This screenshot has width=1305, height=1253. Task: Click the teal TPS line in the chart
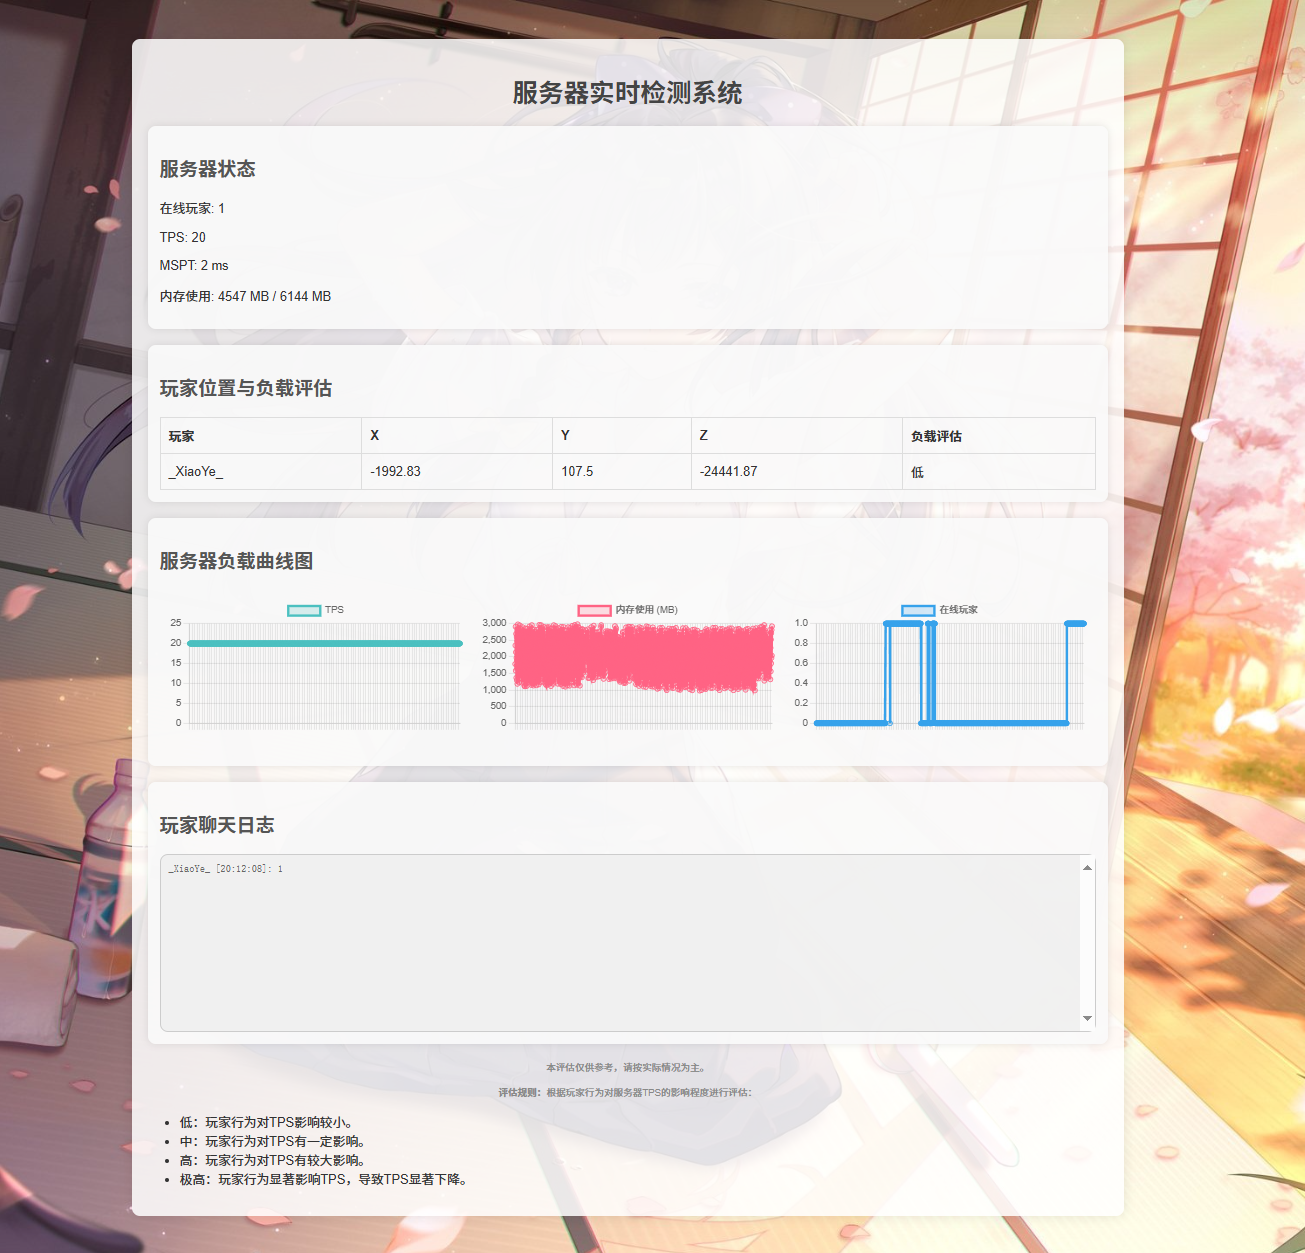(x=325, y=643)
